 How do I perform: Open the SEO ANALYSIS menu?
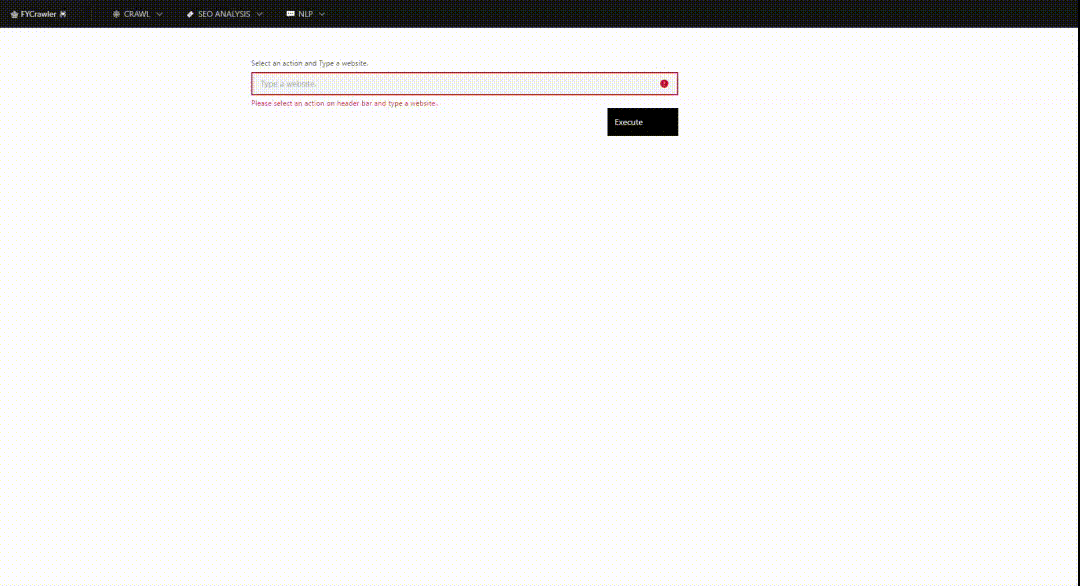224,14
